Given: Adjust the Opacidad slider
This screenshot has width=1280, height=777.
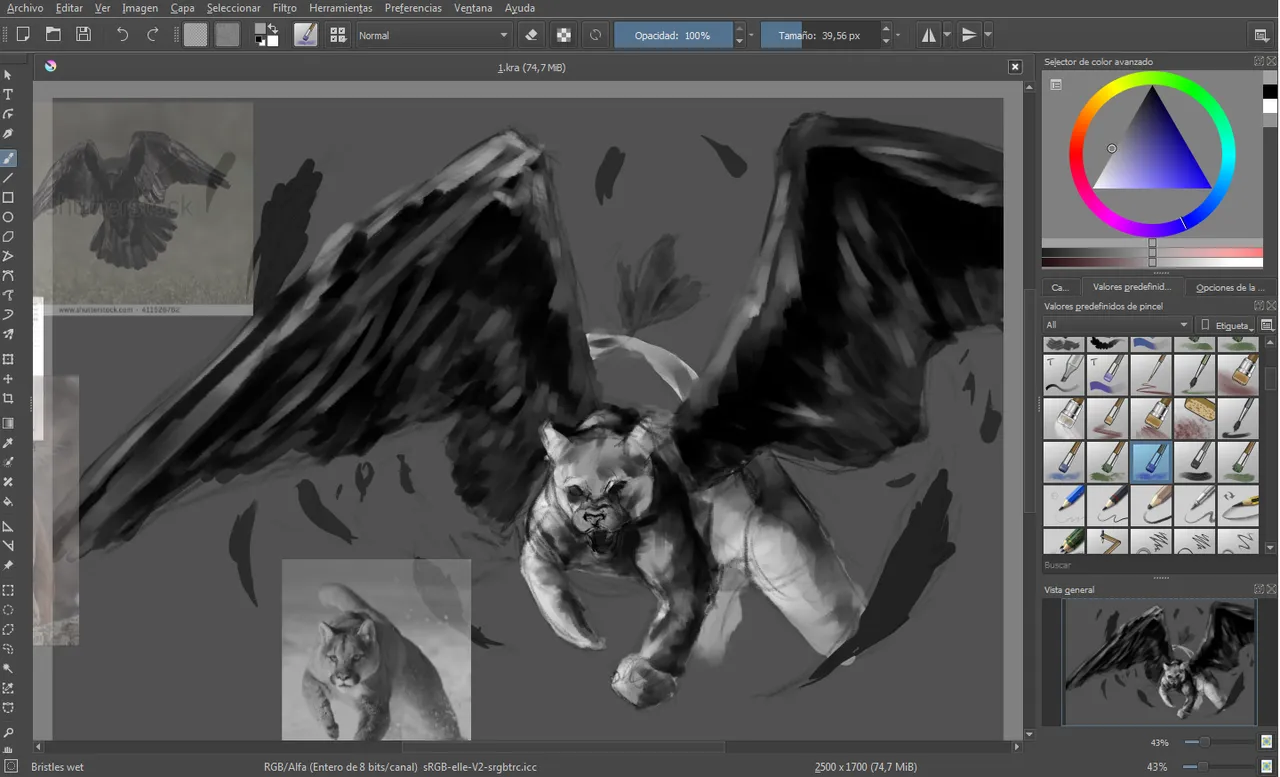Looking at the screenshot, I should (x=673, y=35).
